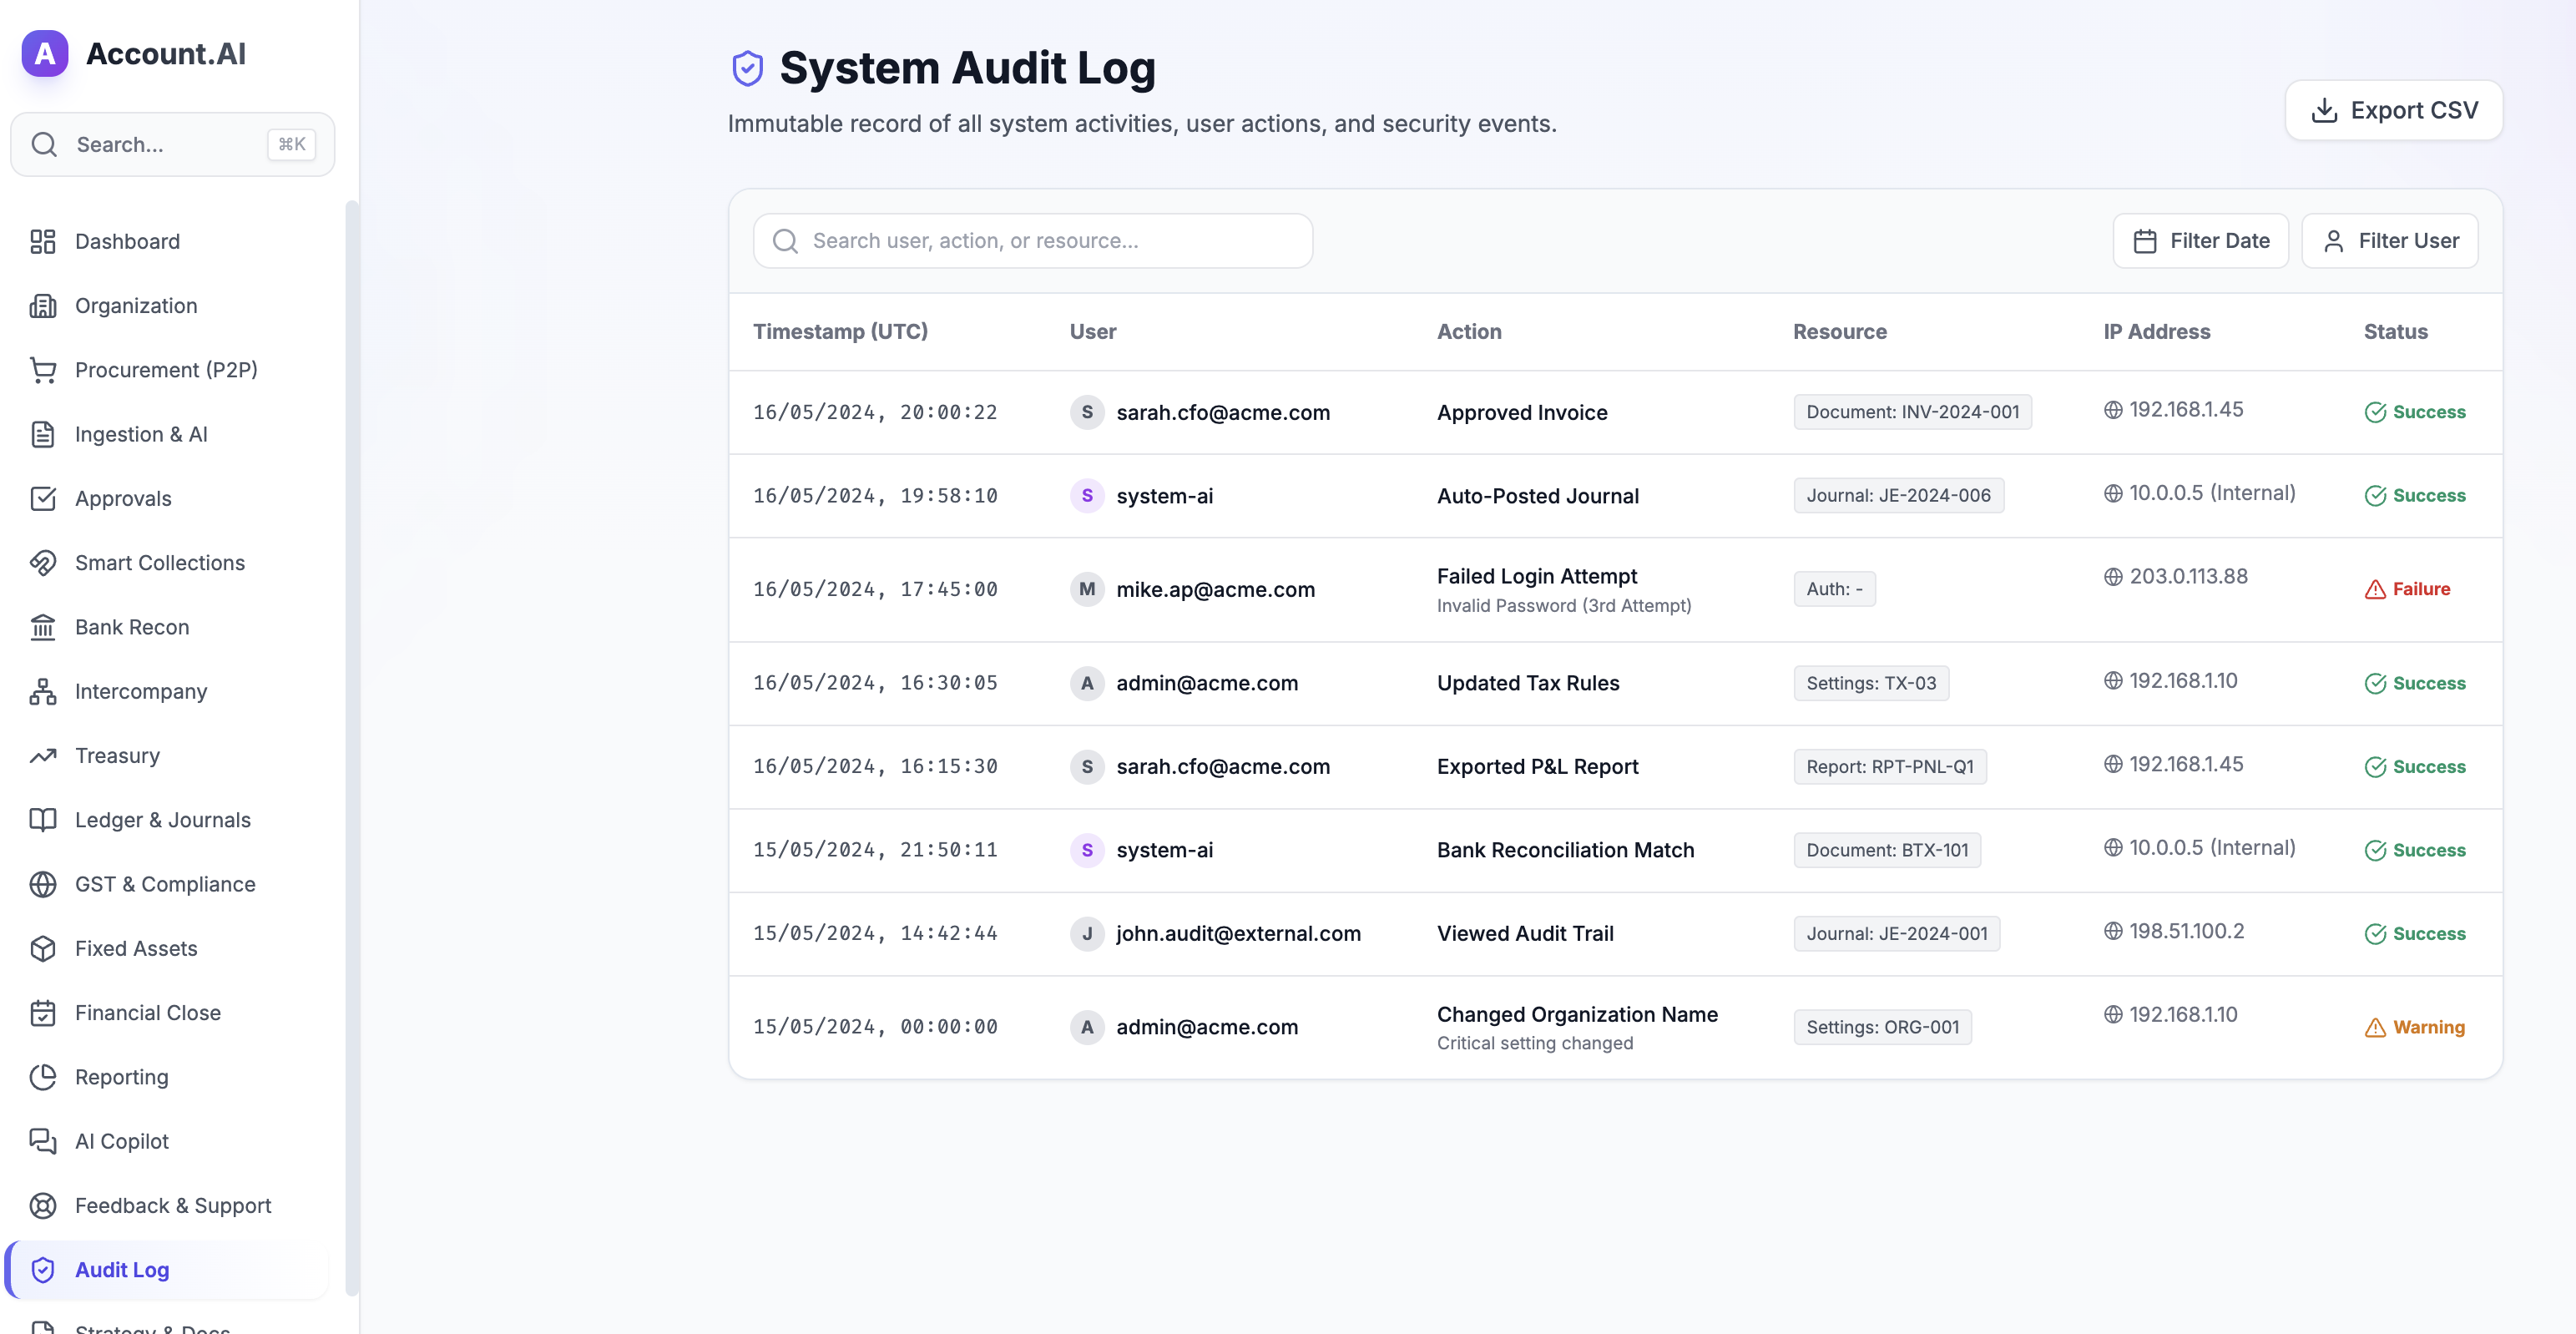
Task: Click the Bank Recon building icon
Action: point(43,627)
